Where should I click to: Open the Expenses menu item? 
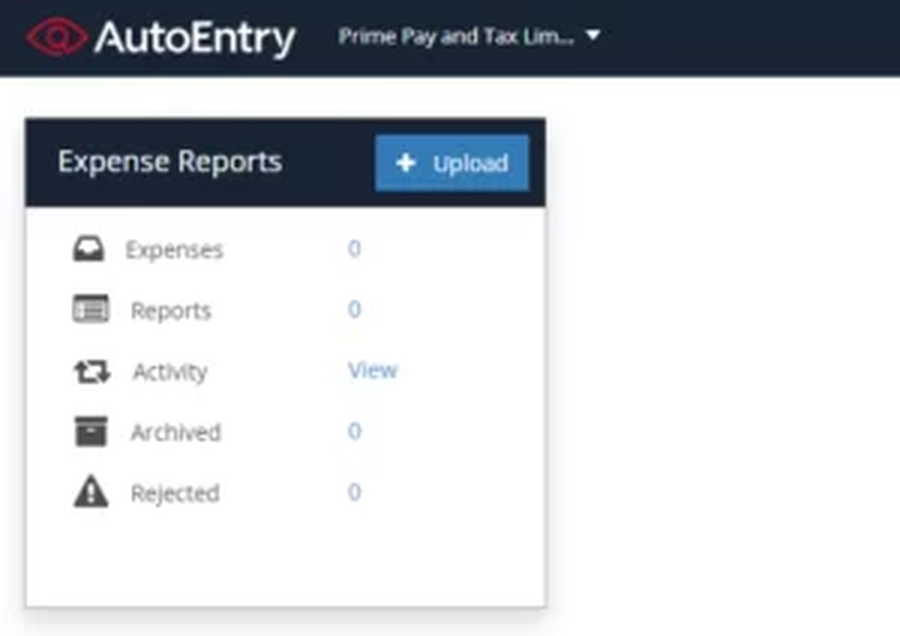pyautogui.click(x=174, y=250)
